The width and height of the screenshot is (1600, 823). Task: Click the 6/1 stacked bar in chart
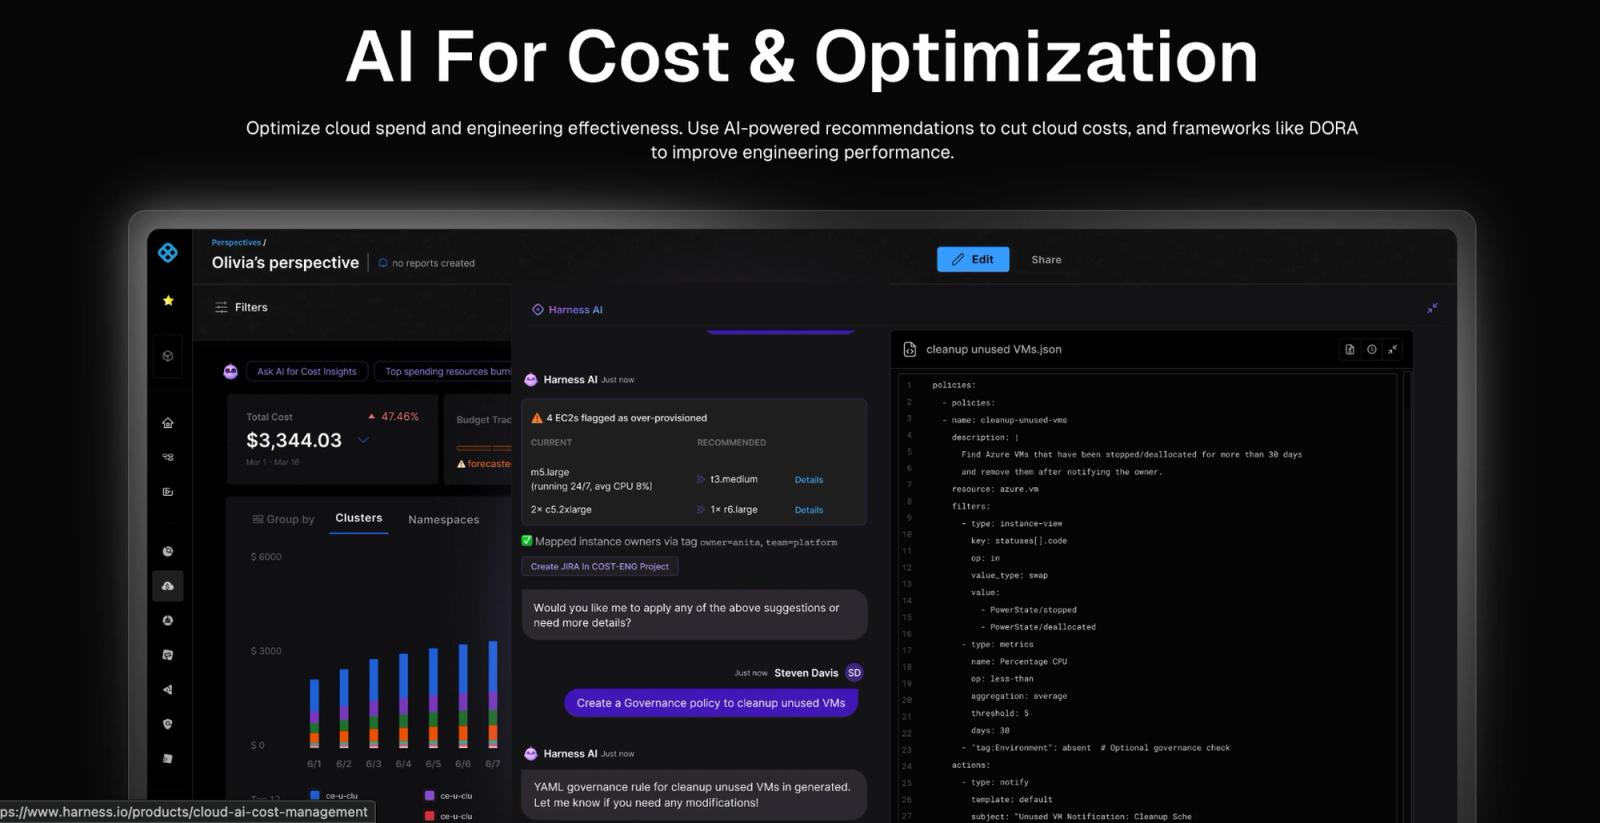tap(314, 714)
